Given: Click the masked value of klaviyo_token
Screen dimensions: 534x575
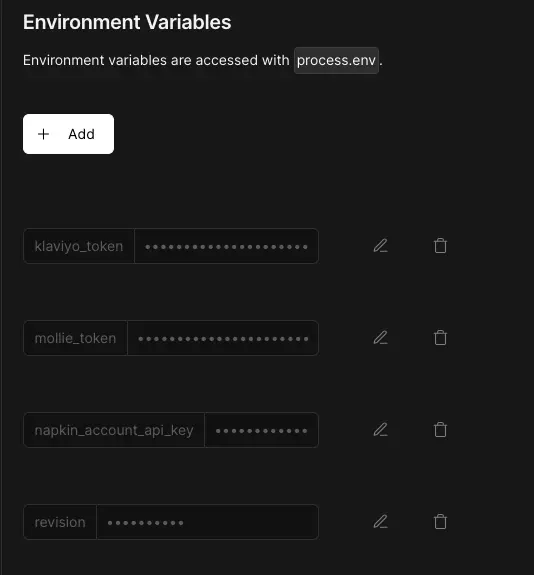Looking at the screenshot, I should [226, 246].
